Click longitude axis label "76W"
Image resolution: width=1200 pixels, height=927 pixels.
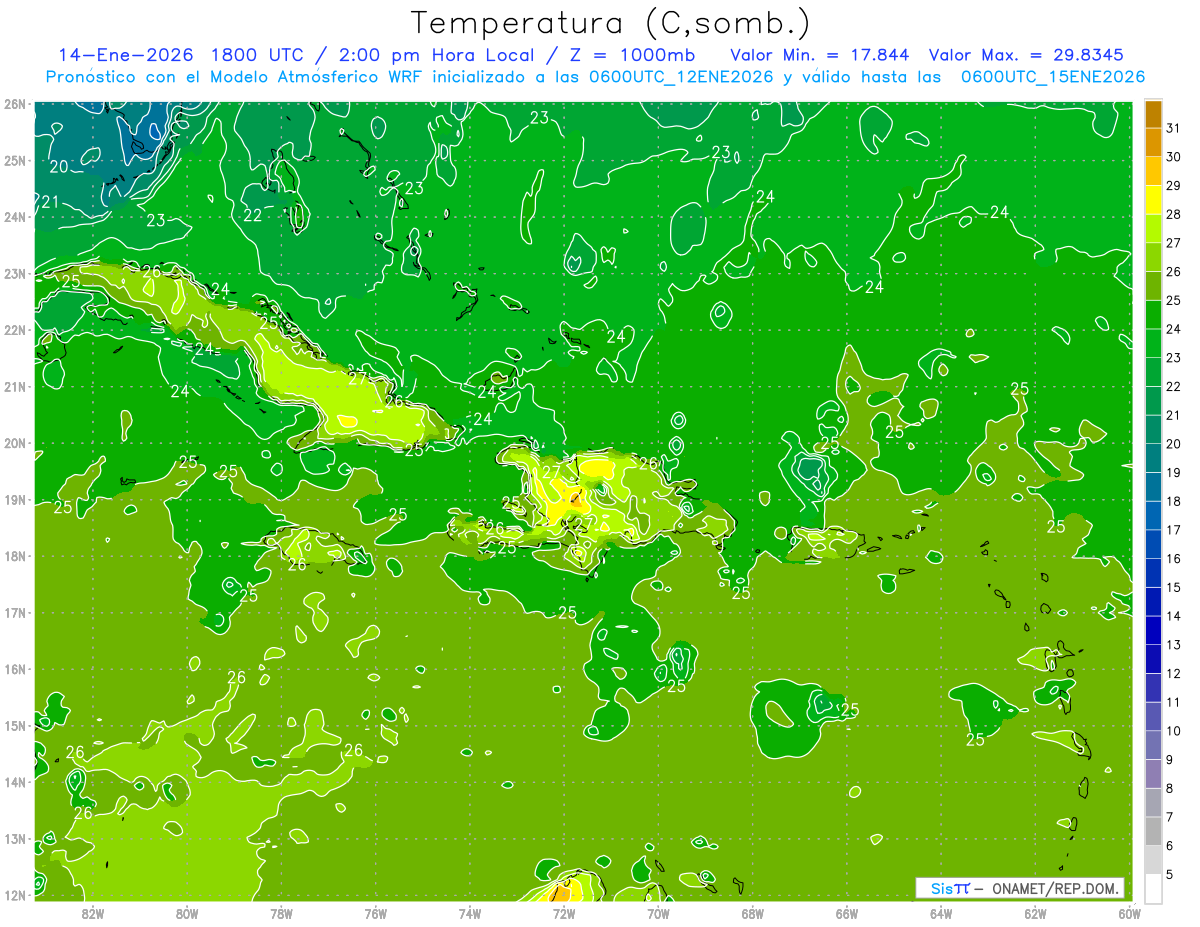coord(375,914)
